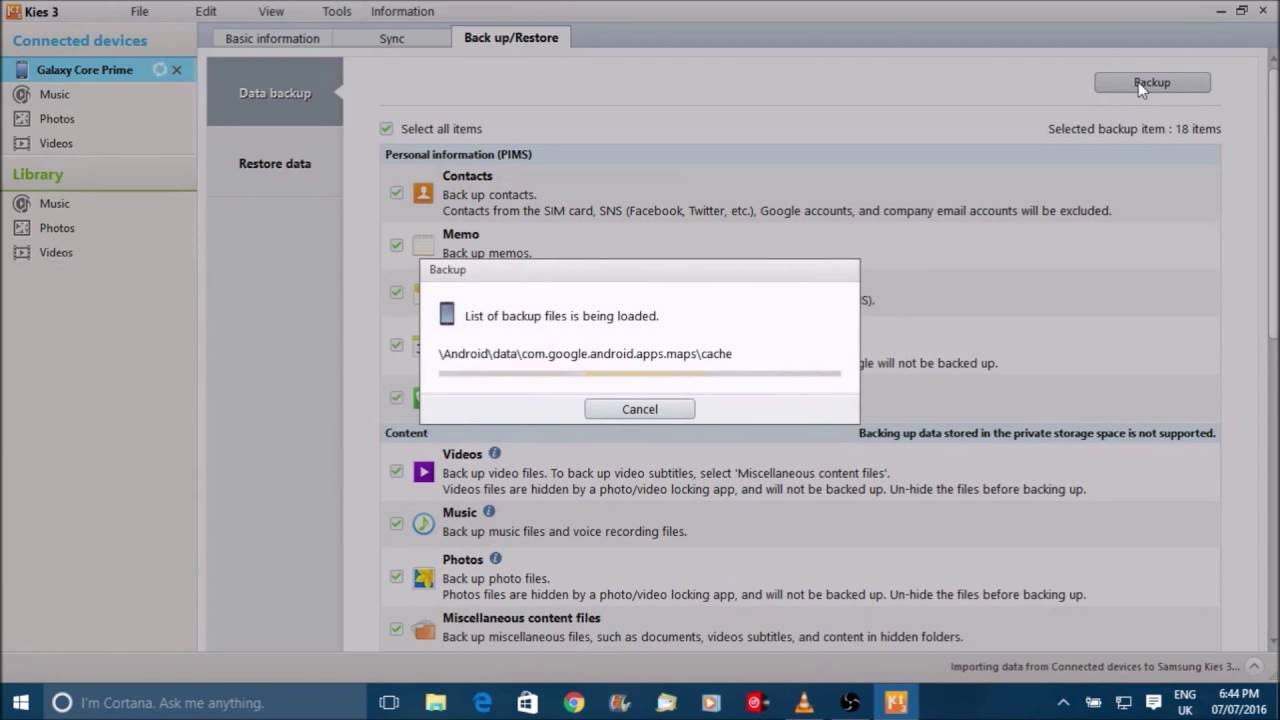Open the Information menu
This screenshot has width=1280, height=720.
tap(402, 11)
